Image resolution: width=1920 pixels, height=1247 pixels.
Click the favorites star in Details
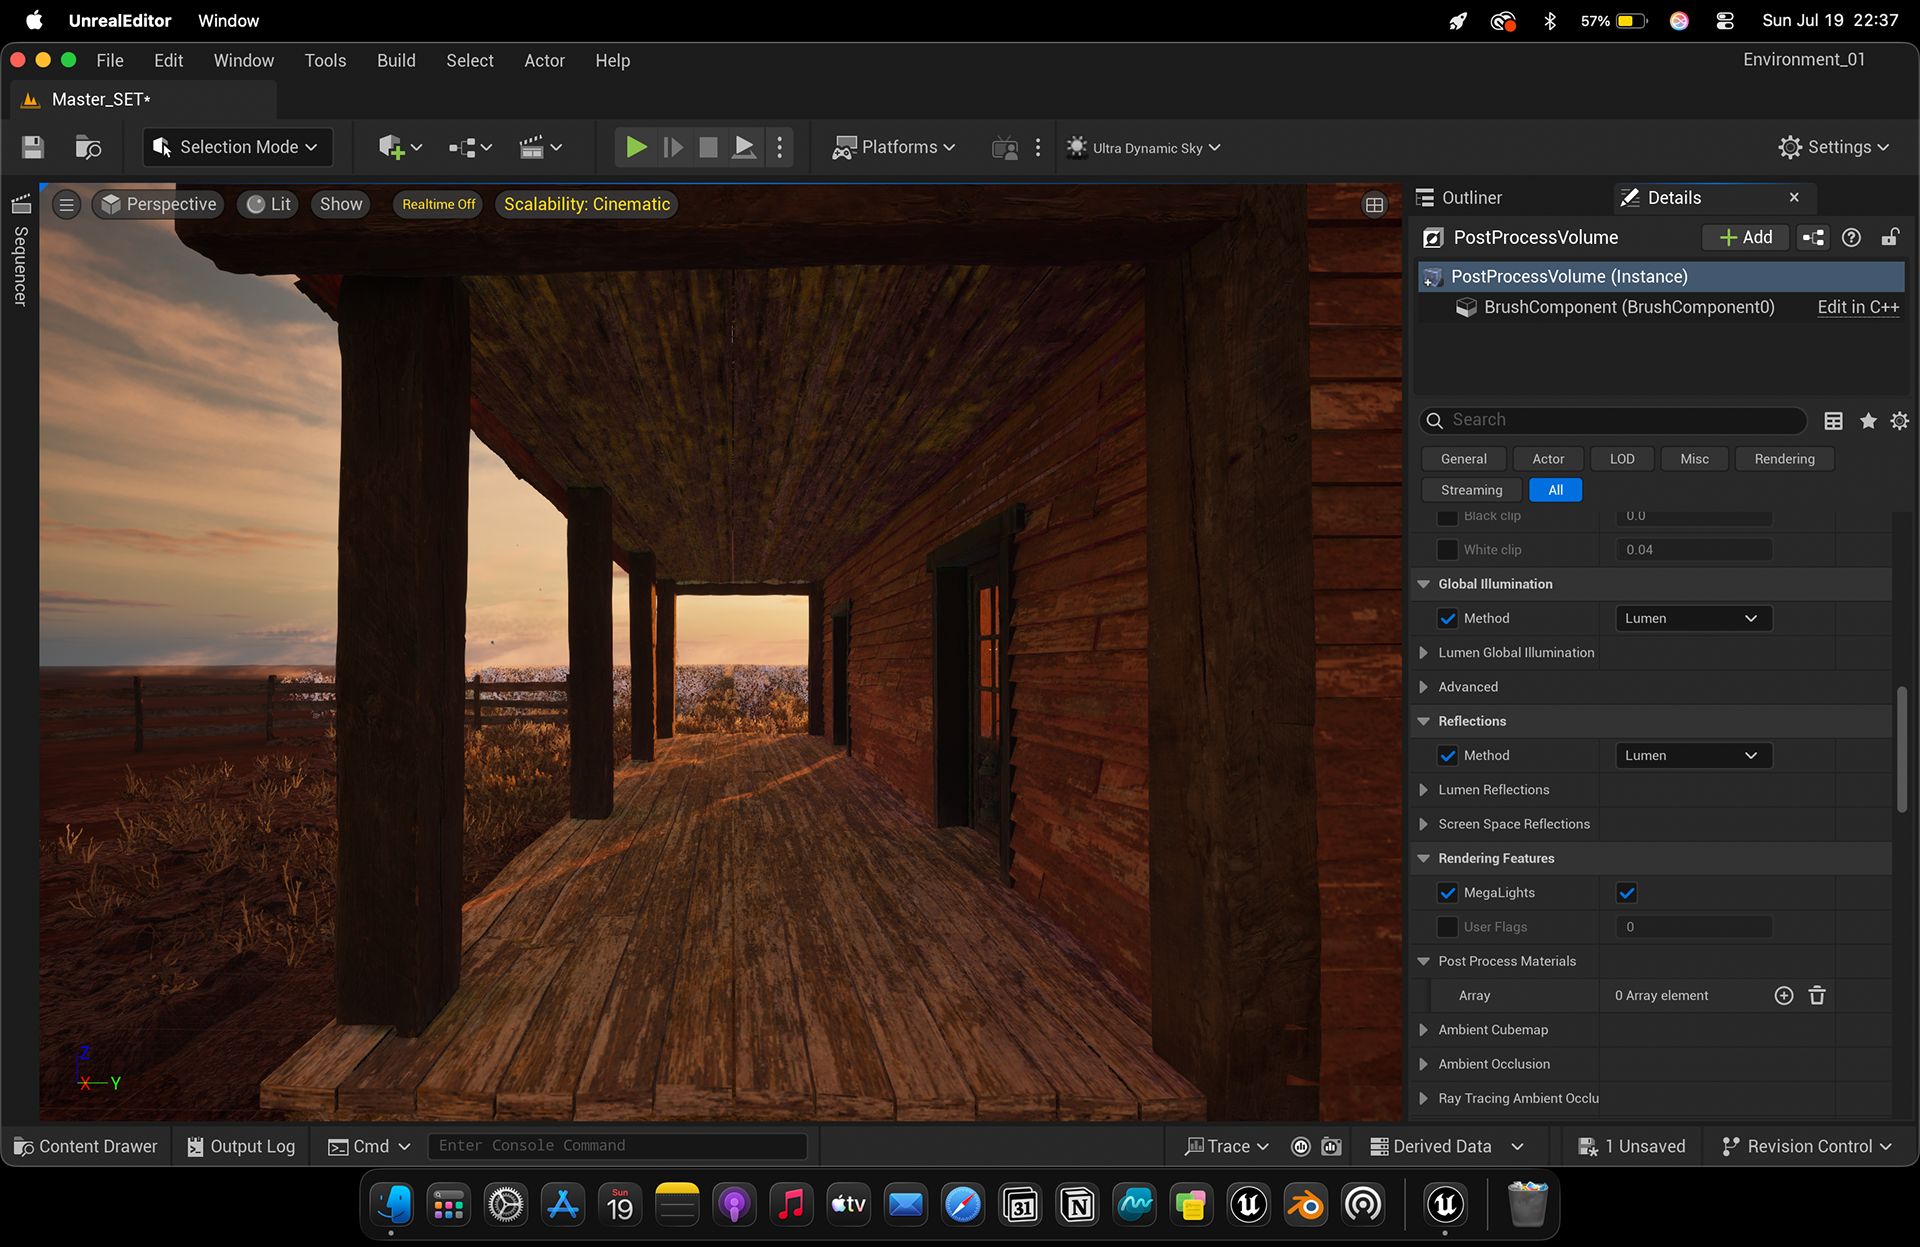click(1867, 421)
